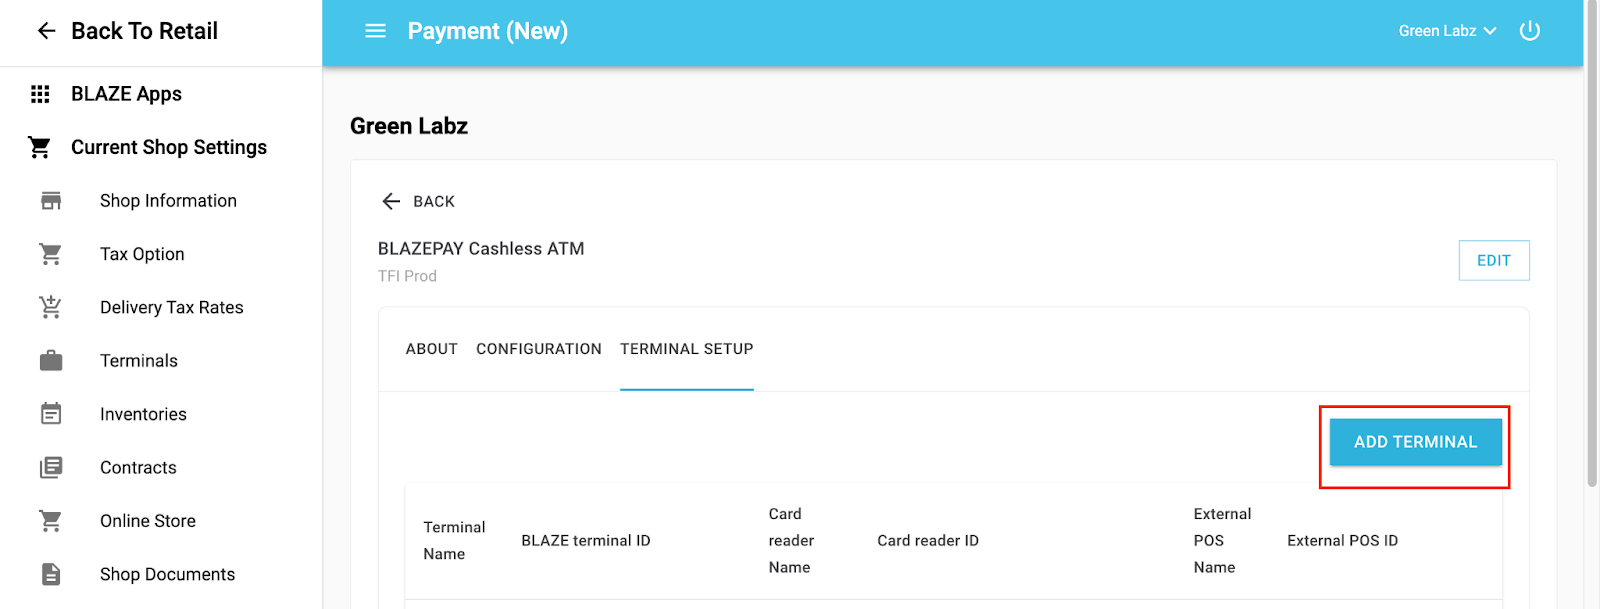
Task: Click the Card reader Name column header
Action: pos(791,540)
